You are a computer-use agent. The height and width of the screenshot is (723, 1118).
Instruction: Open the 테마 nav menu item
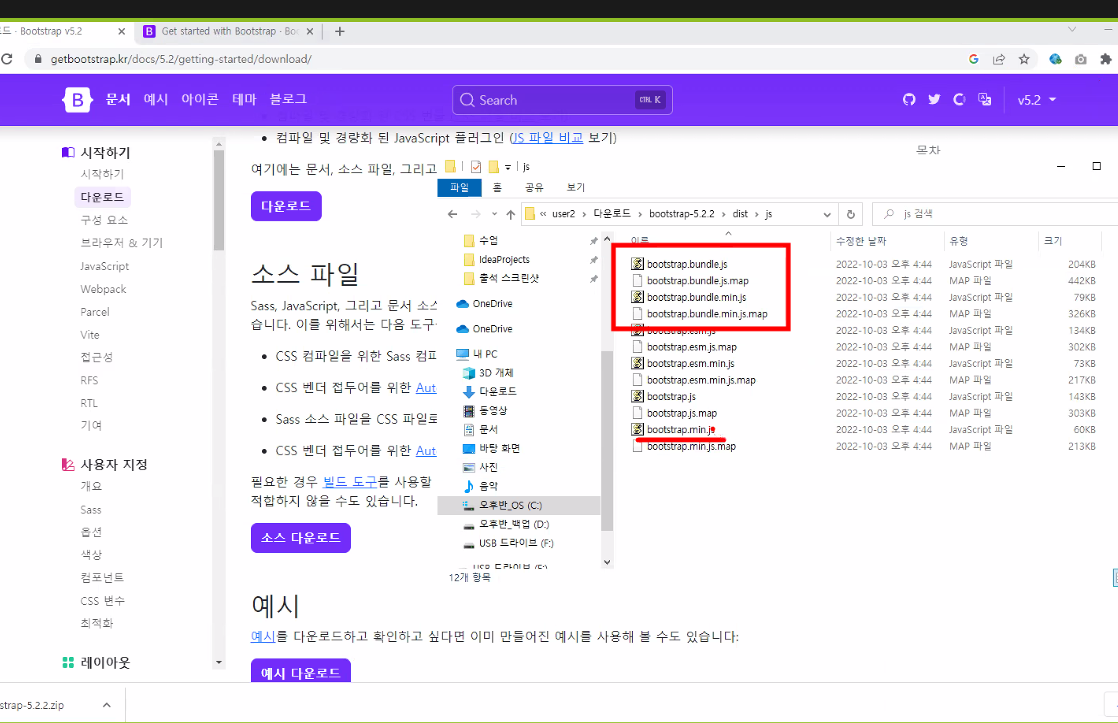pos(244,99)
